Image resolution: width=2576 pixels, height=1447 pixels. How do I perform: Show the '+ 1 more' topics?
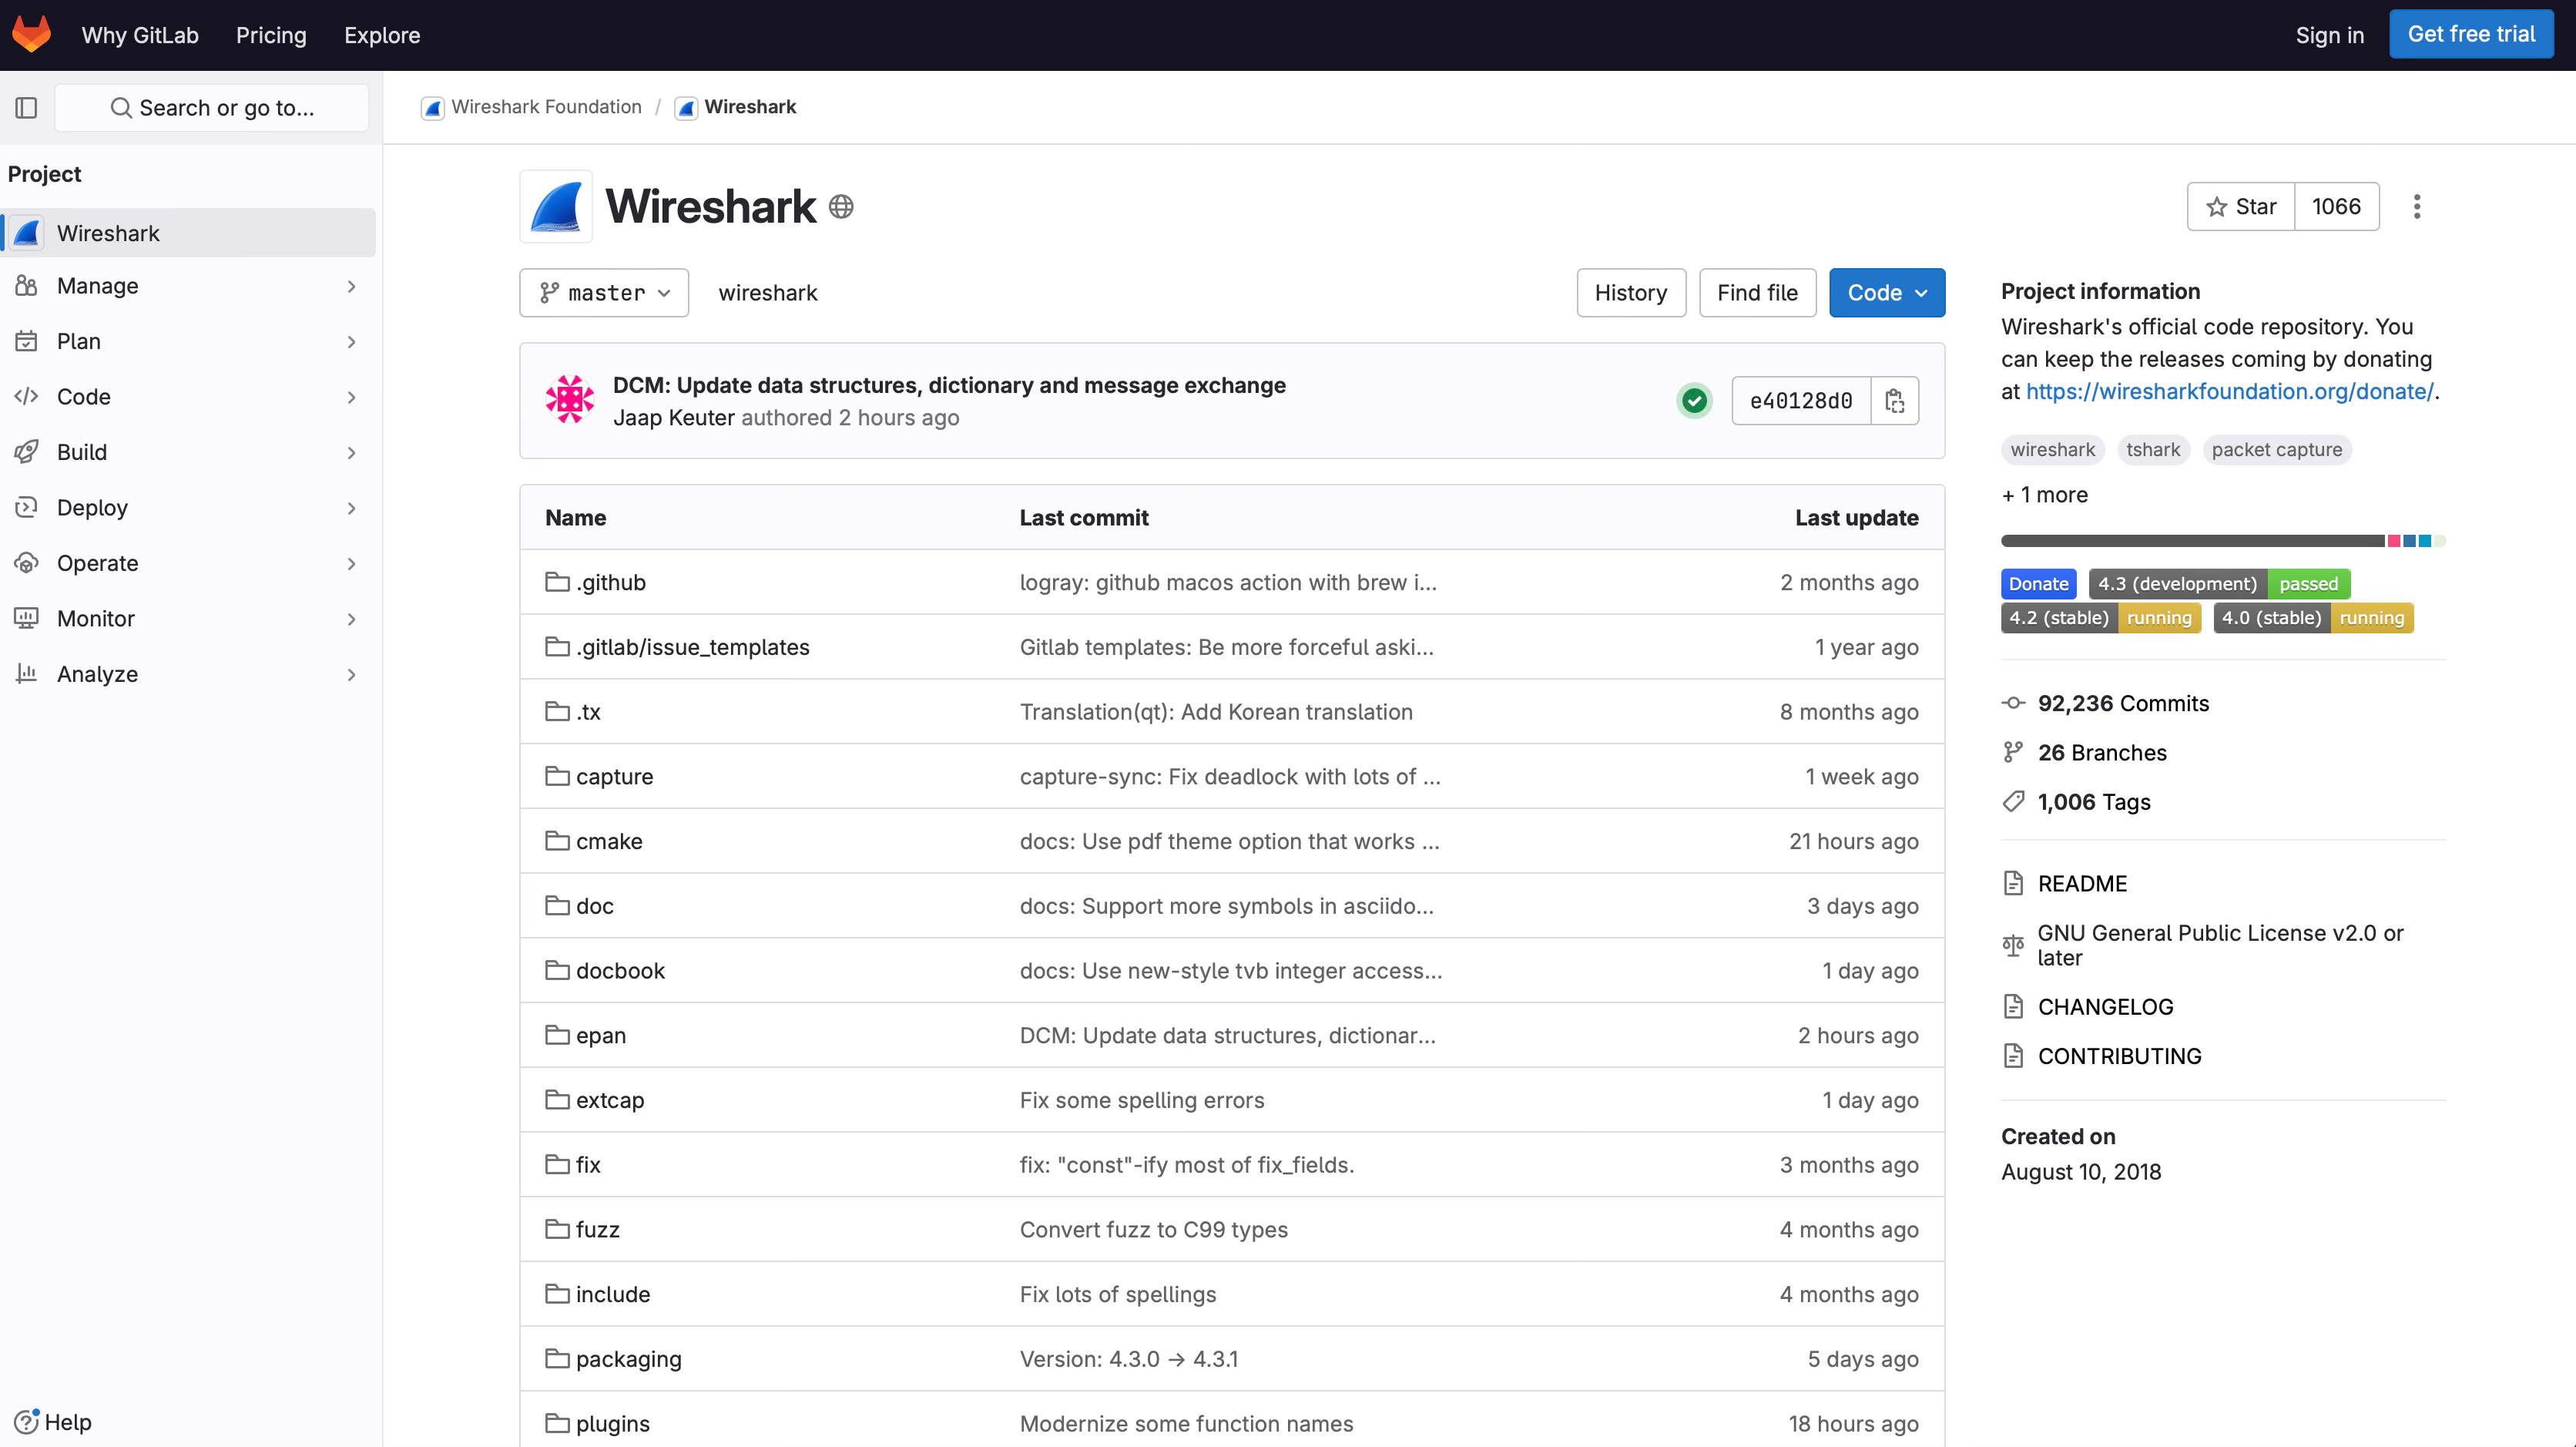[x=2045, y=494]
